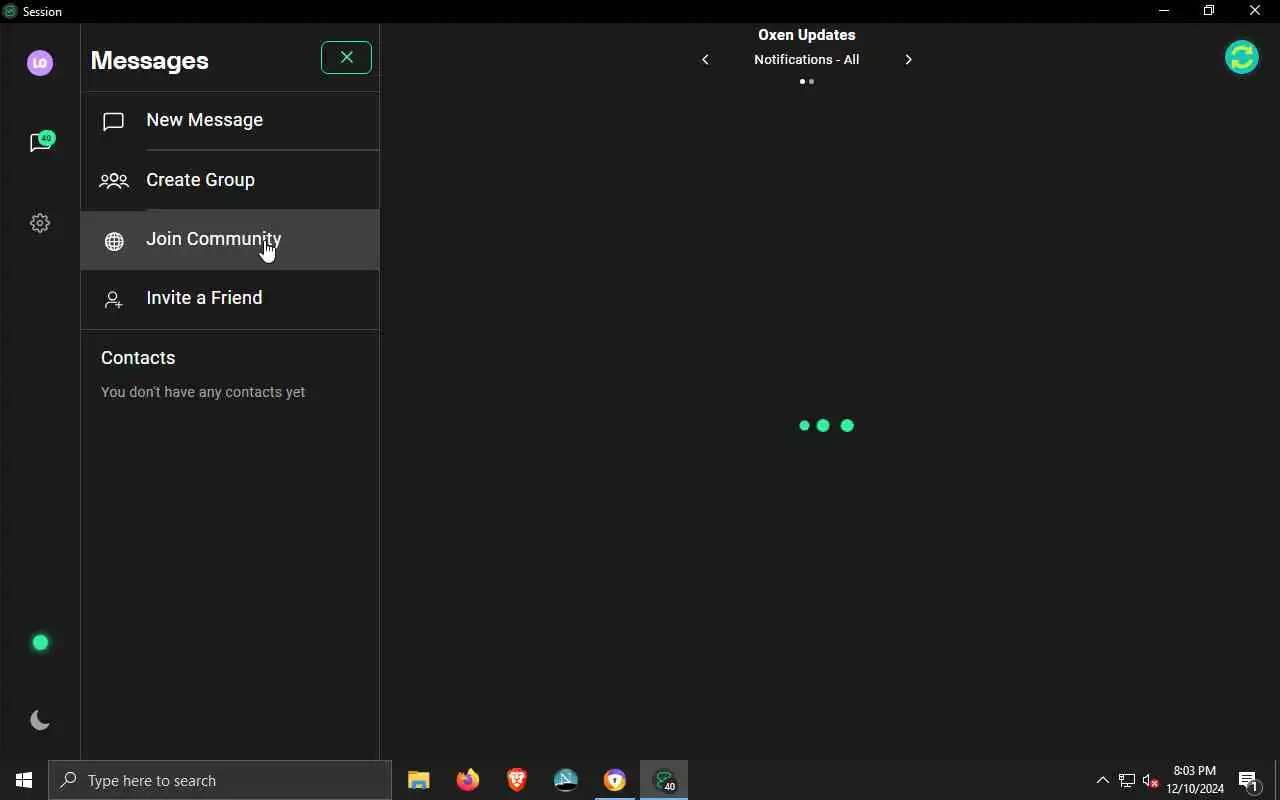This screenshot has height=800, width=1280.
Task: Open the profile avatar in sidebar
Action: pyautogui.click(x=40, y=63)
